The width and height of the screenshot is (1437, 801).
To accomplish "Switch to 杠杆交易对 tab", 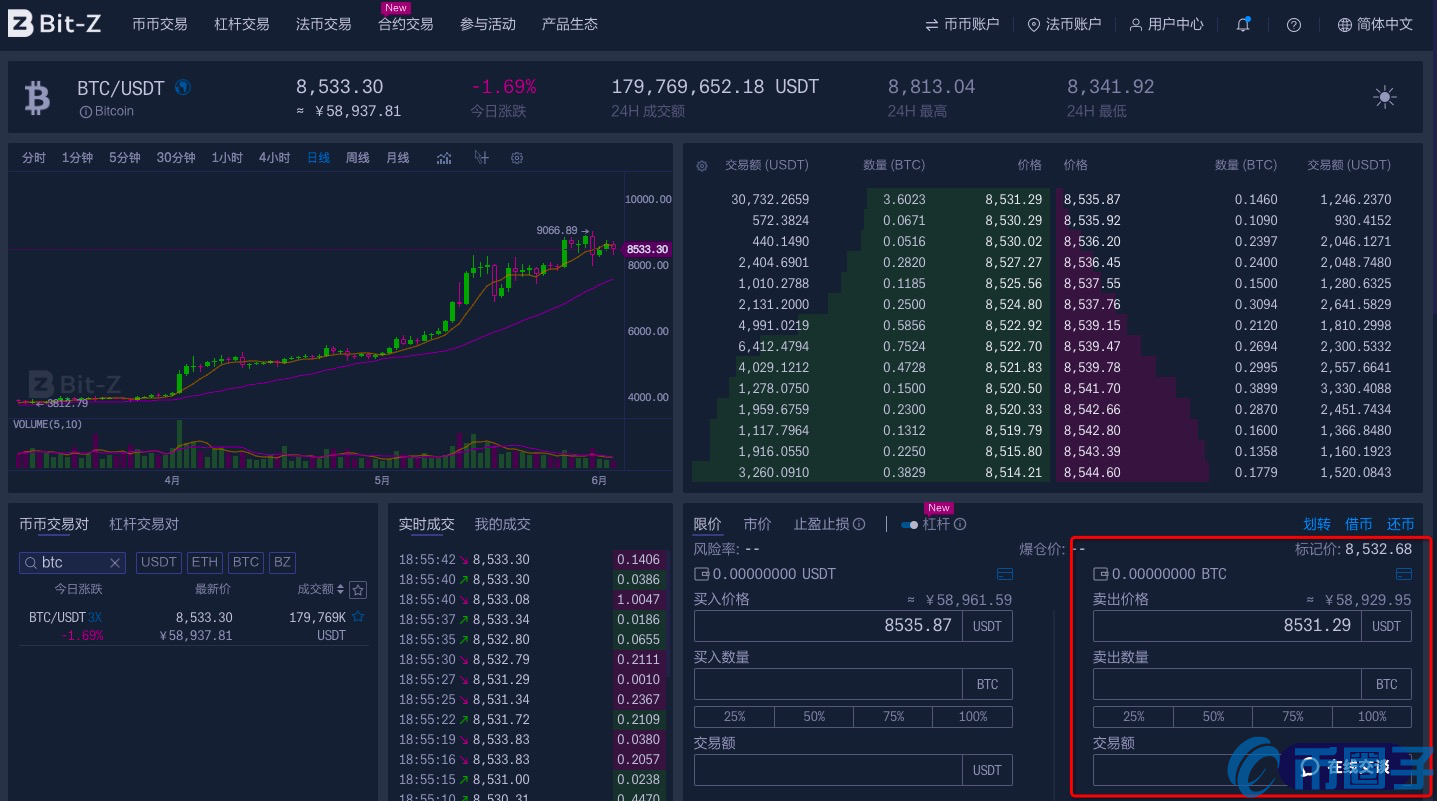I will [144, 524].
